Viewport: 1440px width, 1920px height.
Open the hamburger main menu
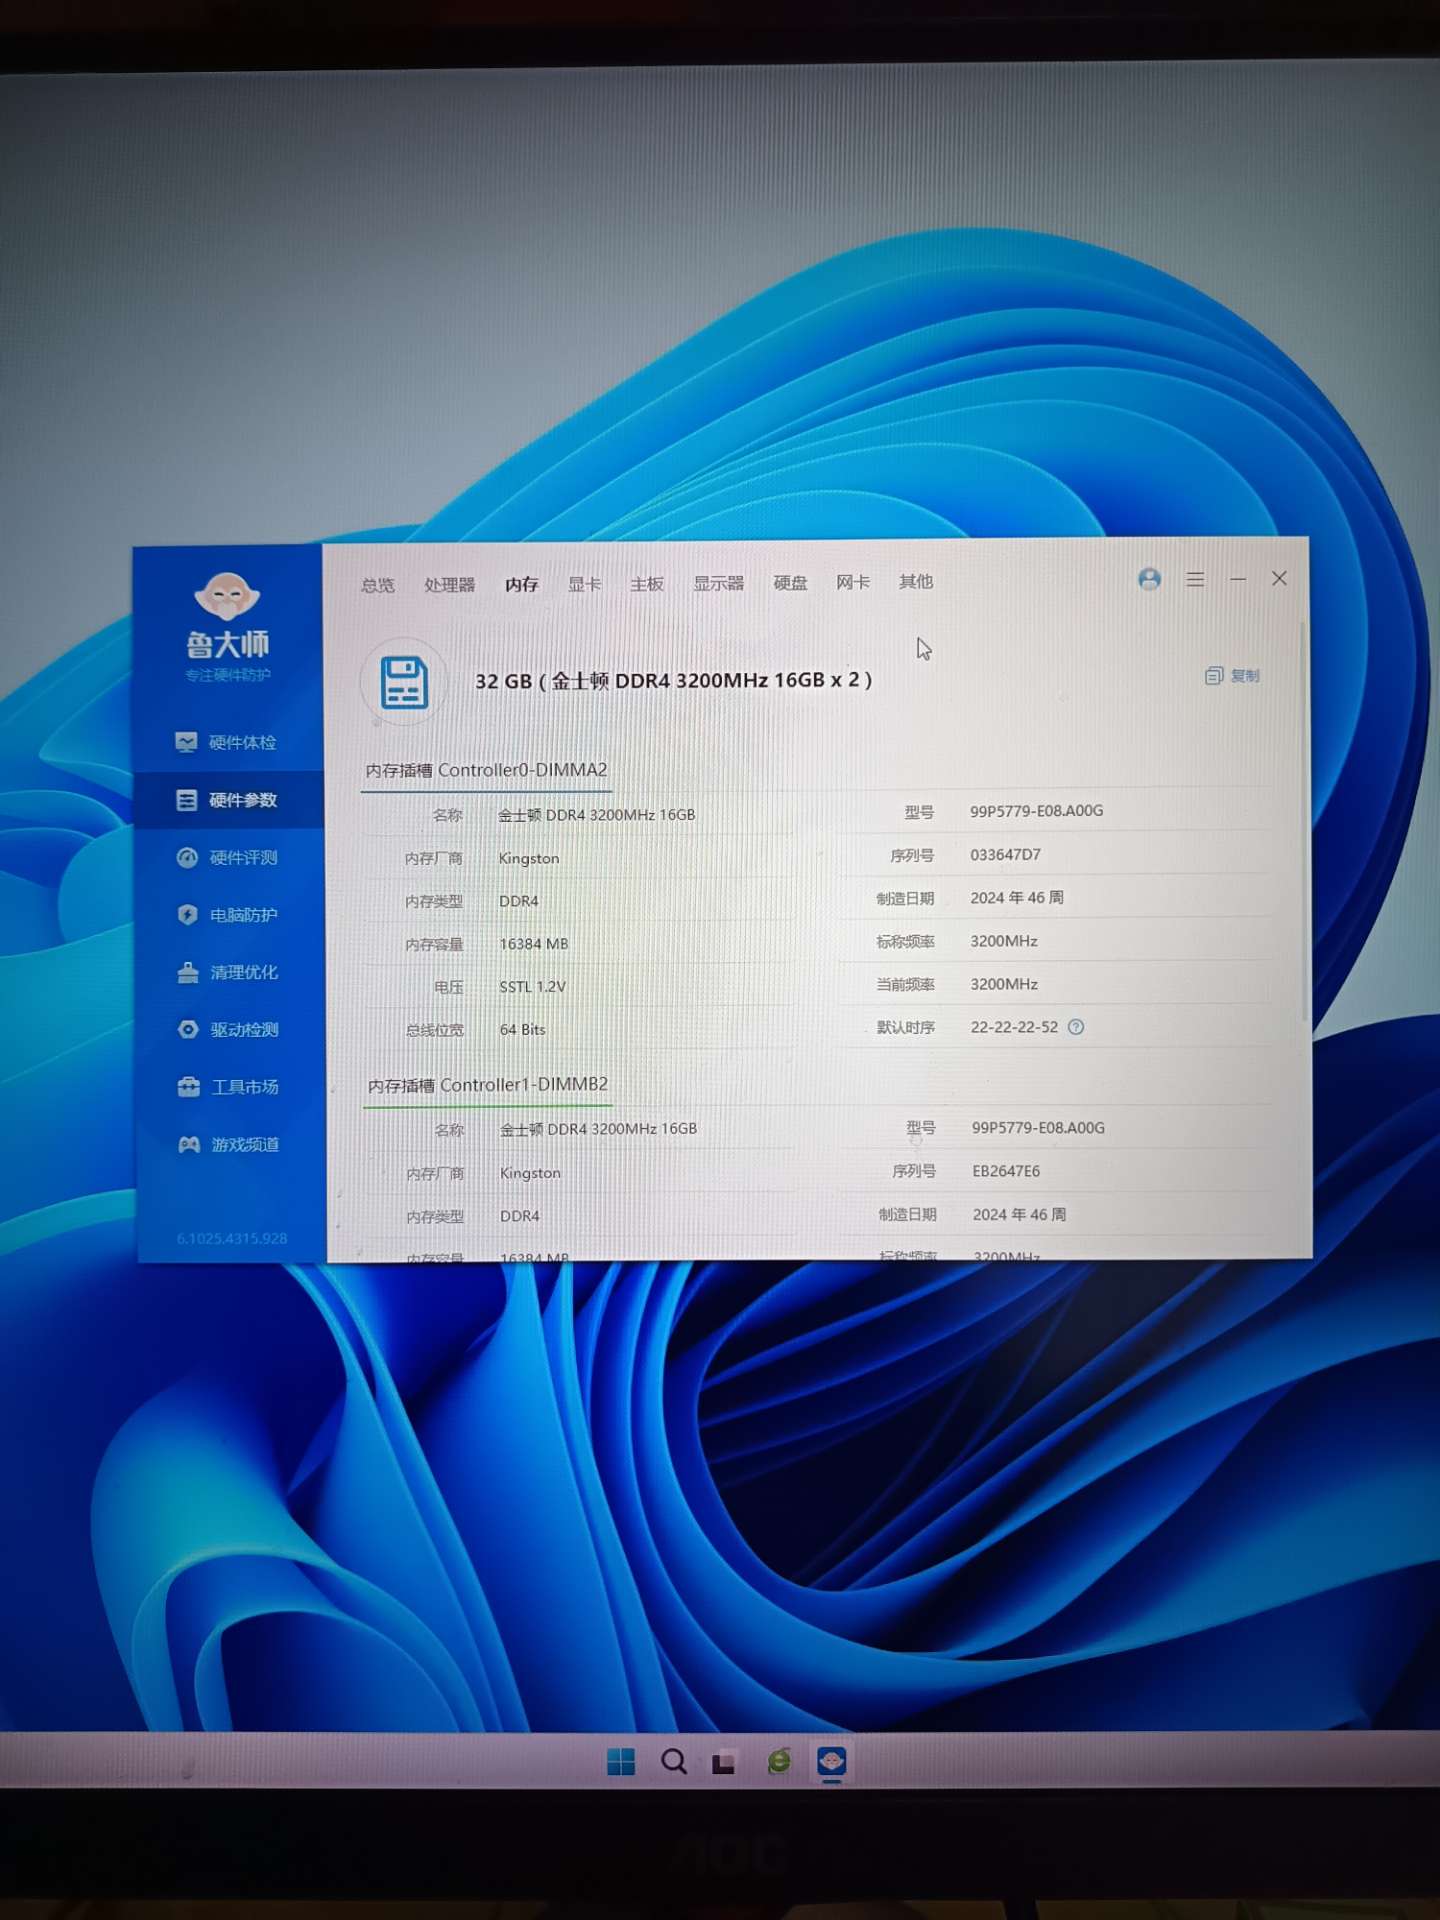(1195, 579)
